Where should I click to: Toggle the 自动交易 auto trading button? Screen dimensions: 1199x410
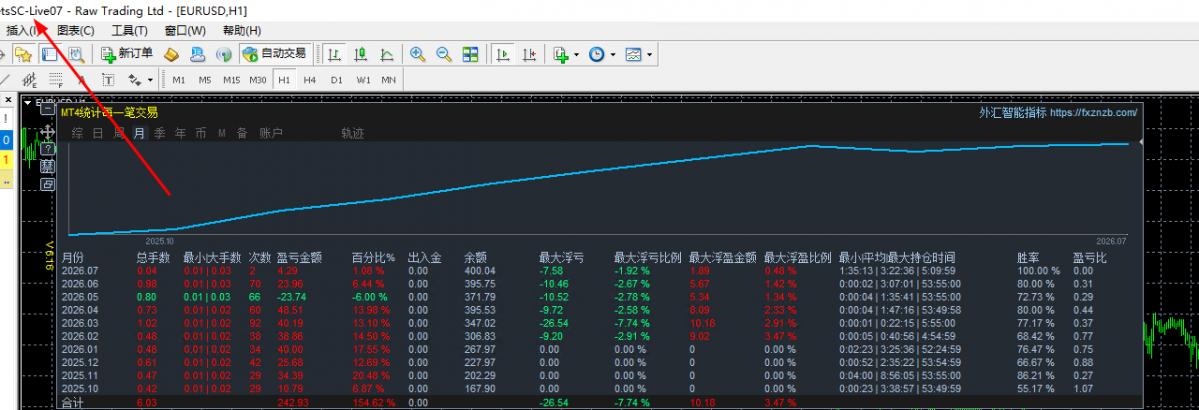[275, 54]
